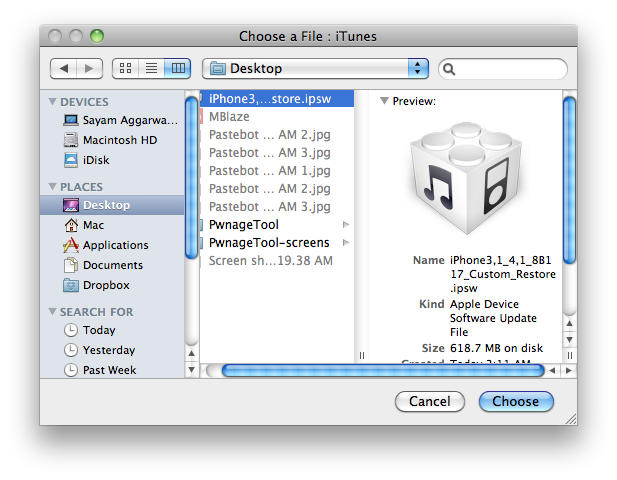The width and height of the screenshot is (617, 480).
Task: Open the PwnageTool-screens folder
Action: (x=270, y=243)
